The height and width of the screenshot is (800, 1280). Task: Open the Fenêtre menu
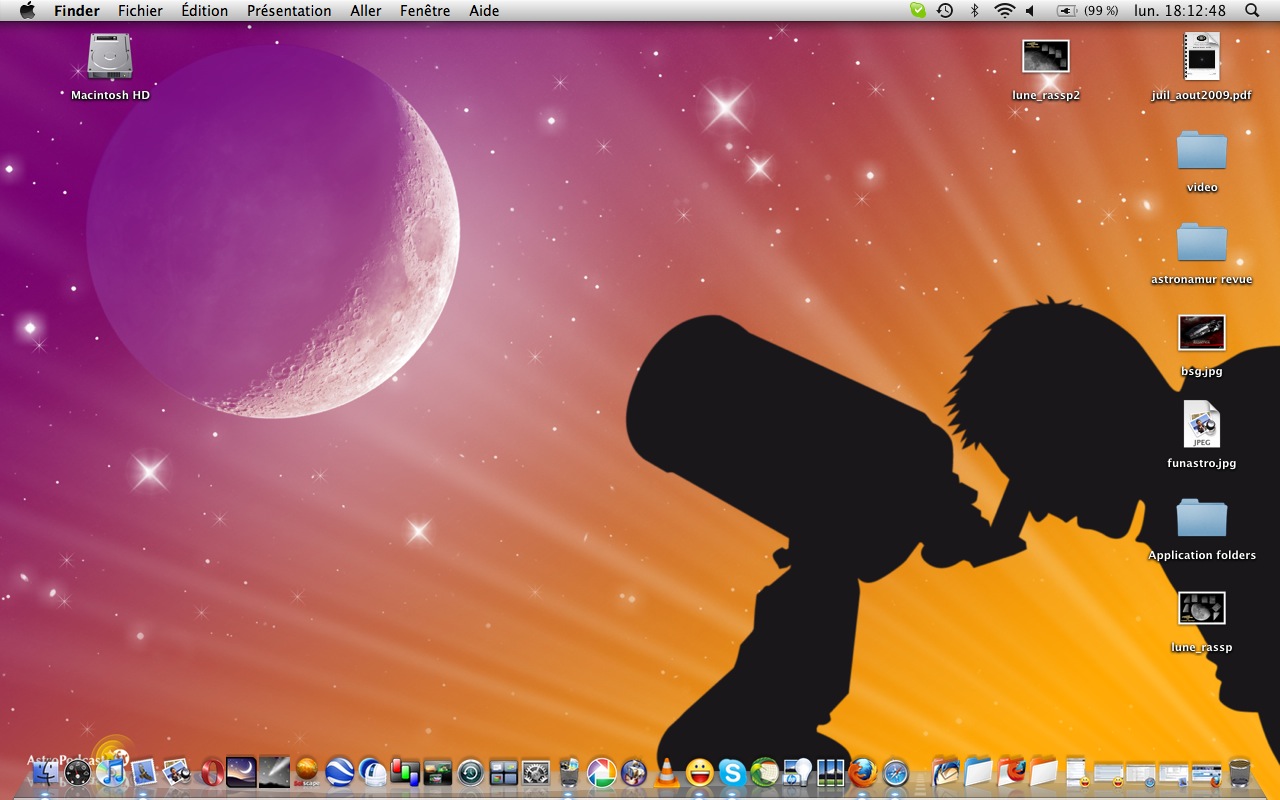point(425,11)
